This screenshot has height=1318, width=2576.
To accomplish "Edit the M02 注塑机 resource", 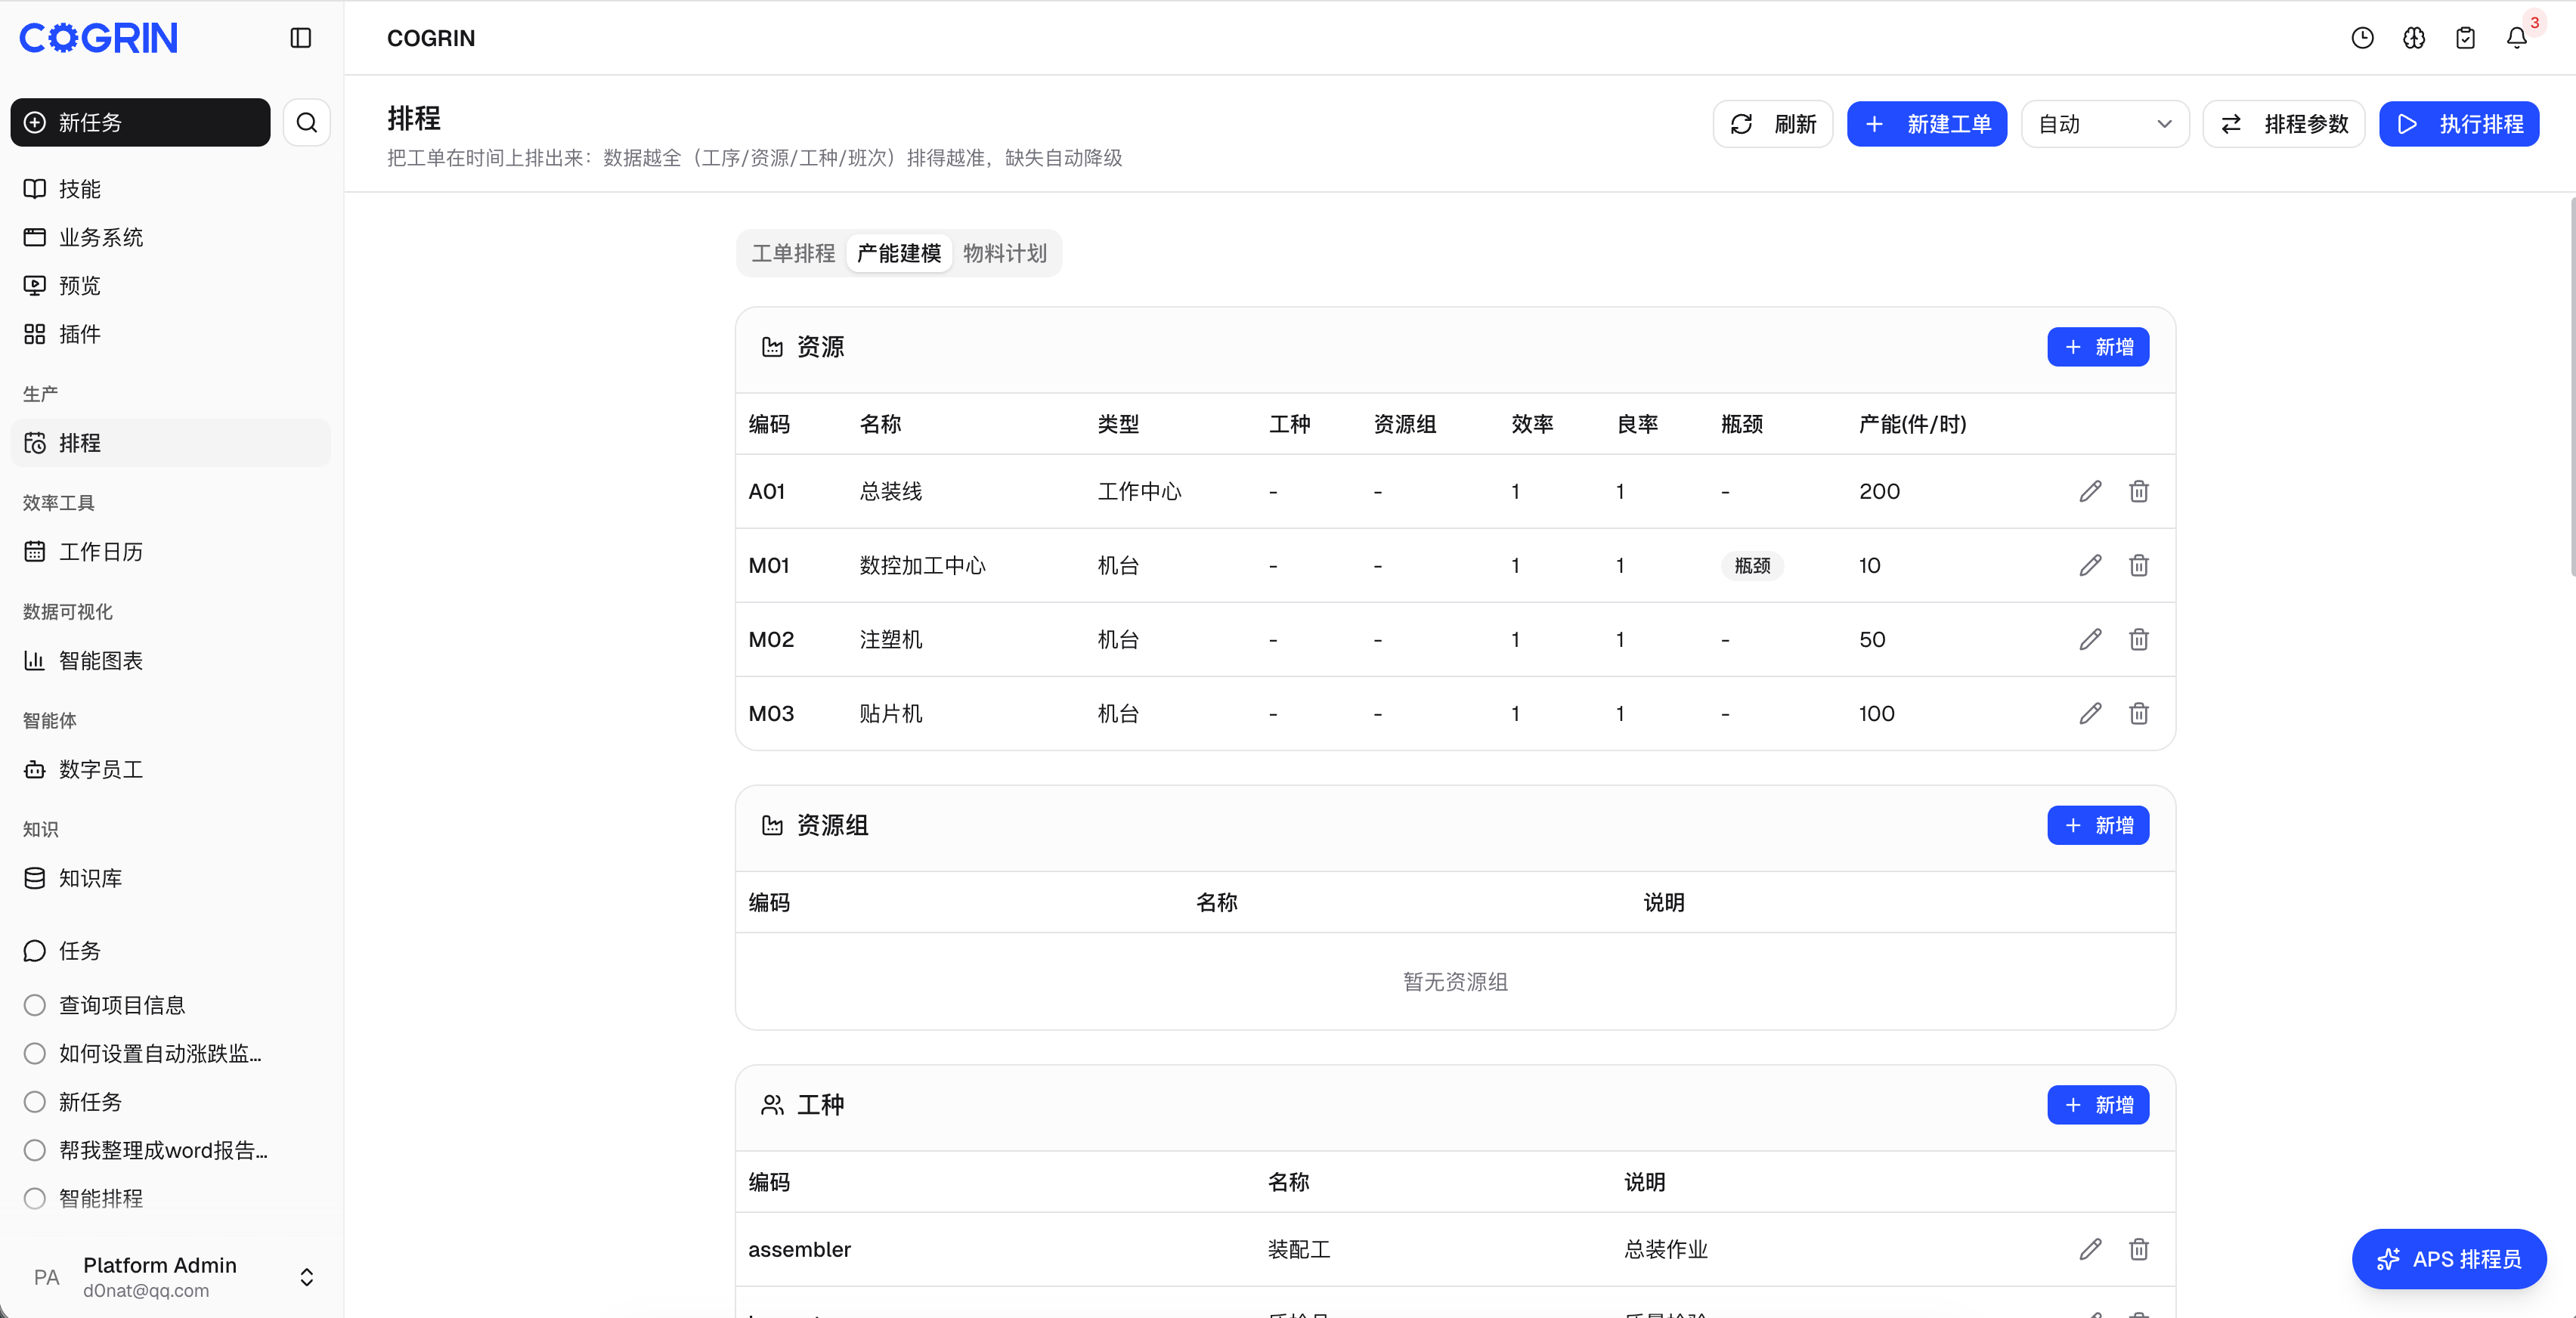I will (x=2090, y=639).
